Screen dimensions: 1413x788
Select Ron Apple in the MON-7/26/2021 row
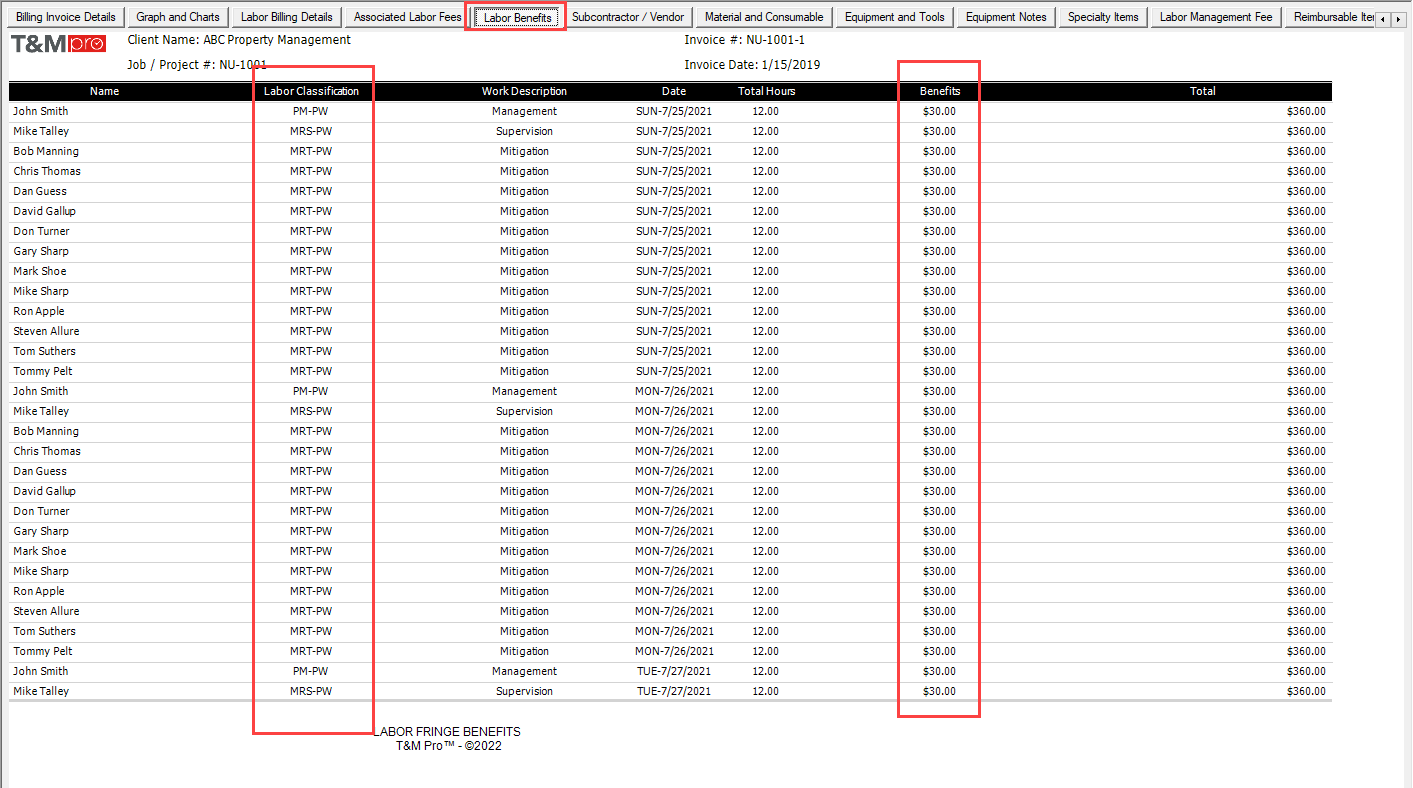[39, 591]
